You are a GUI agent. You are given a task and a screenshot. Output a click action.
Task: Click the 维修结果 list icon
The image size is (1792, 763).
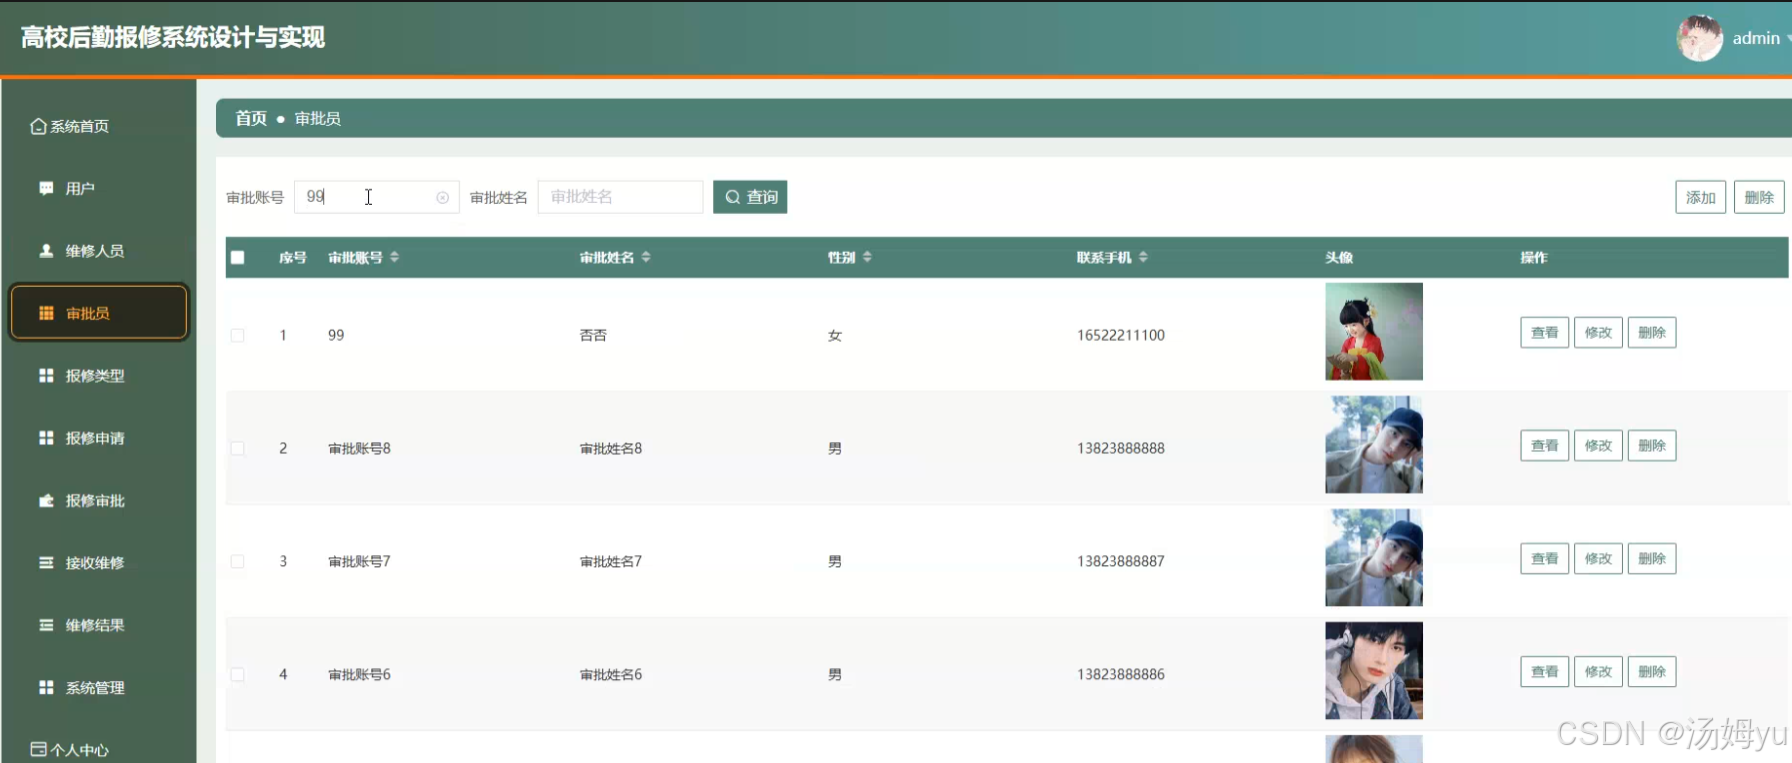tap(46, 625)
